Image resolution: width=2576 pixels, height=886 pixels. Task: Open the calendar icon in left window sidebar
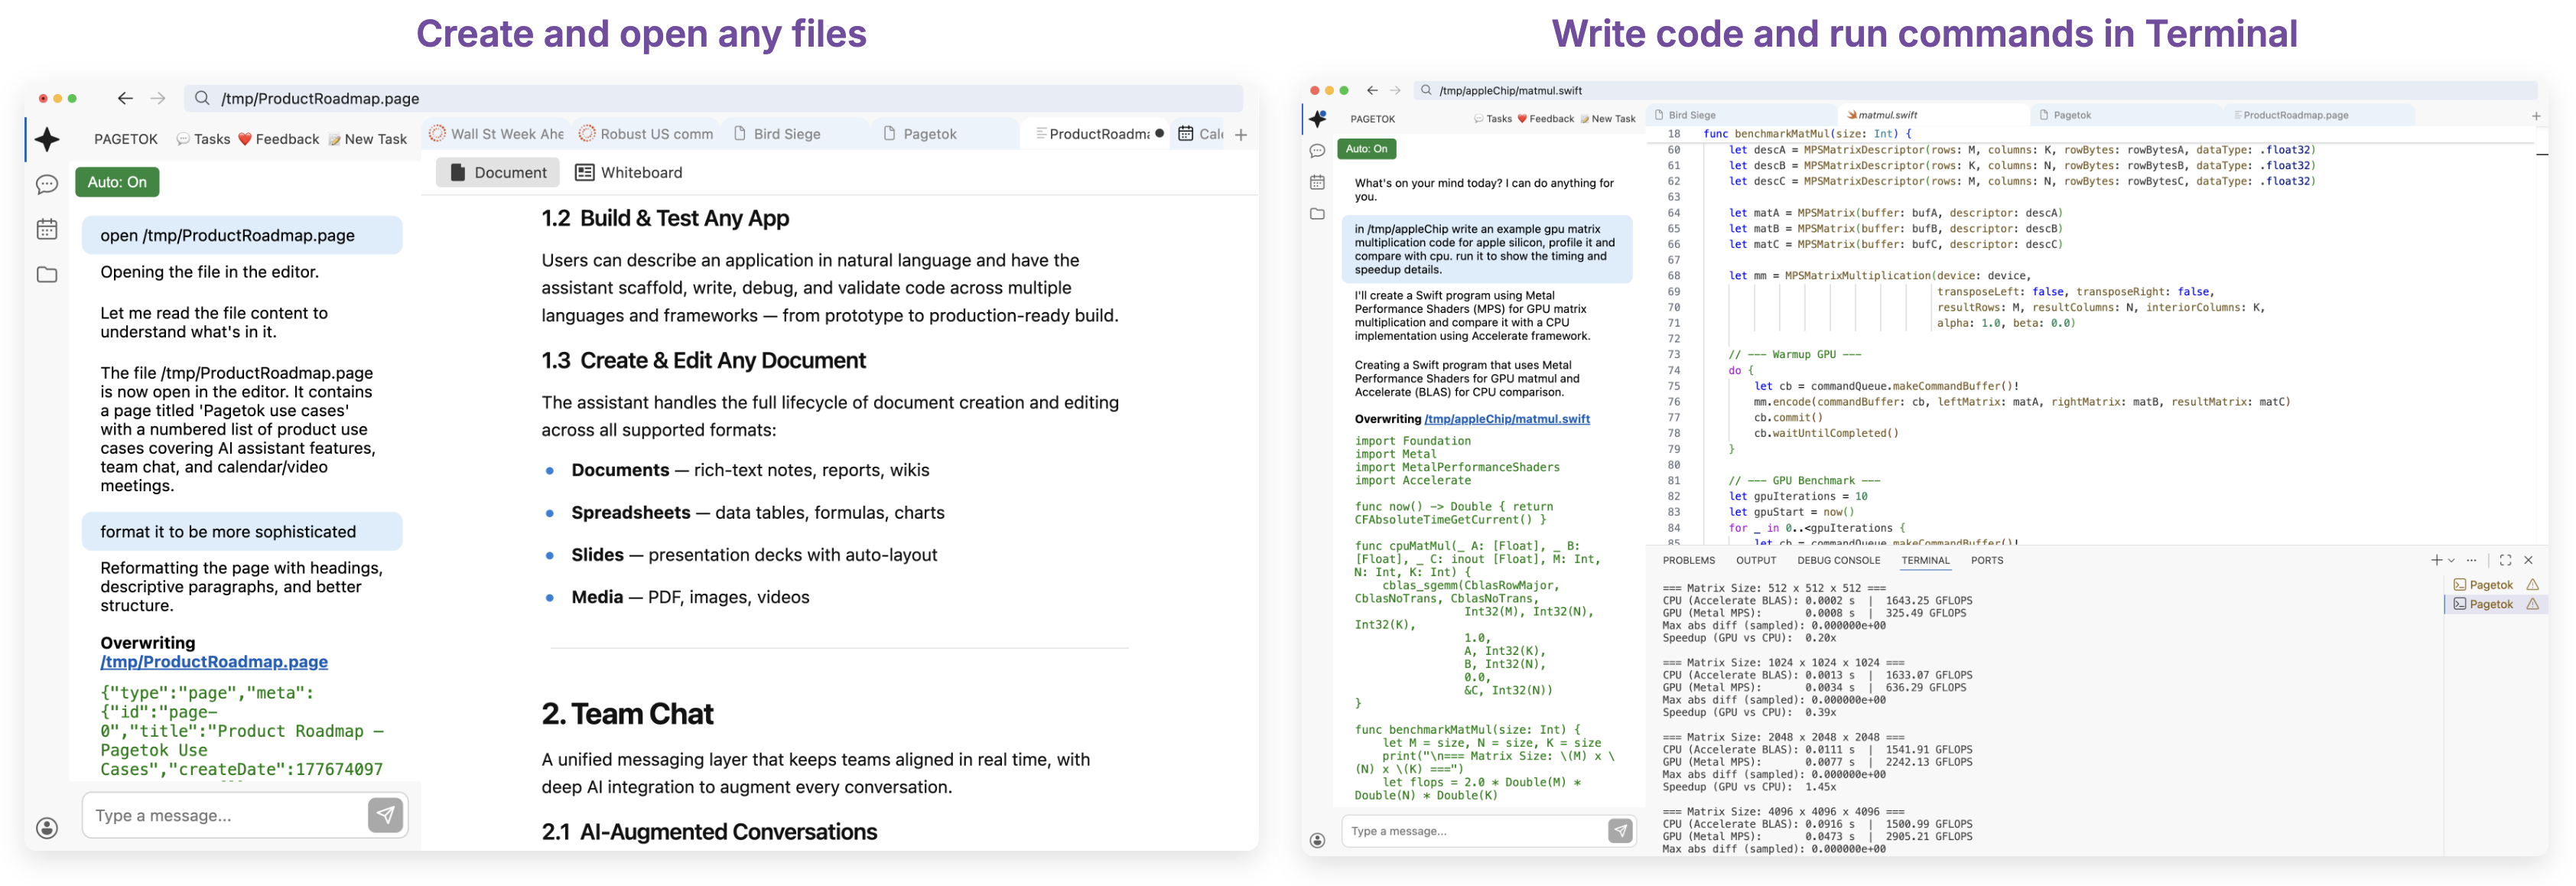pos(47,230)
